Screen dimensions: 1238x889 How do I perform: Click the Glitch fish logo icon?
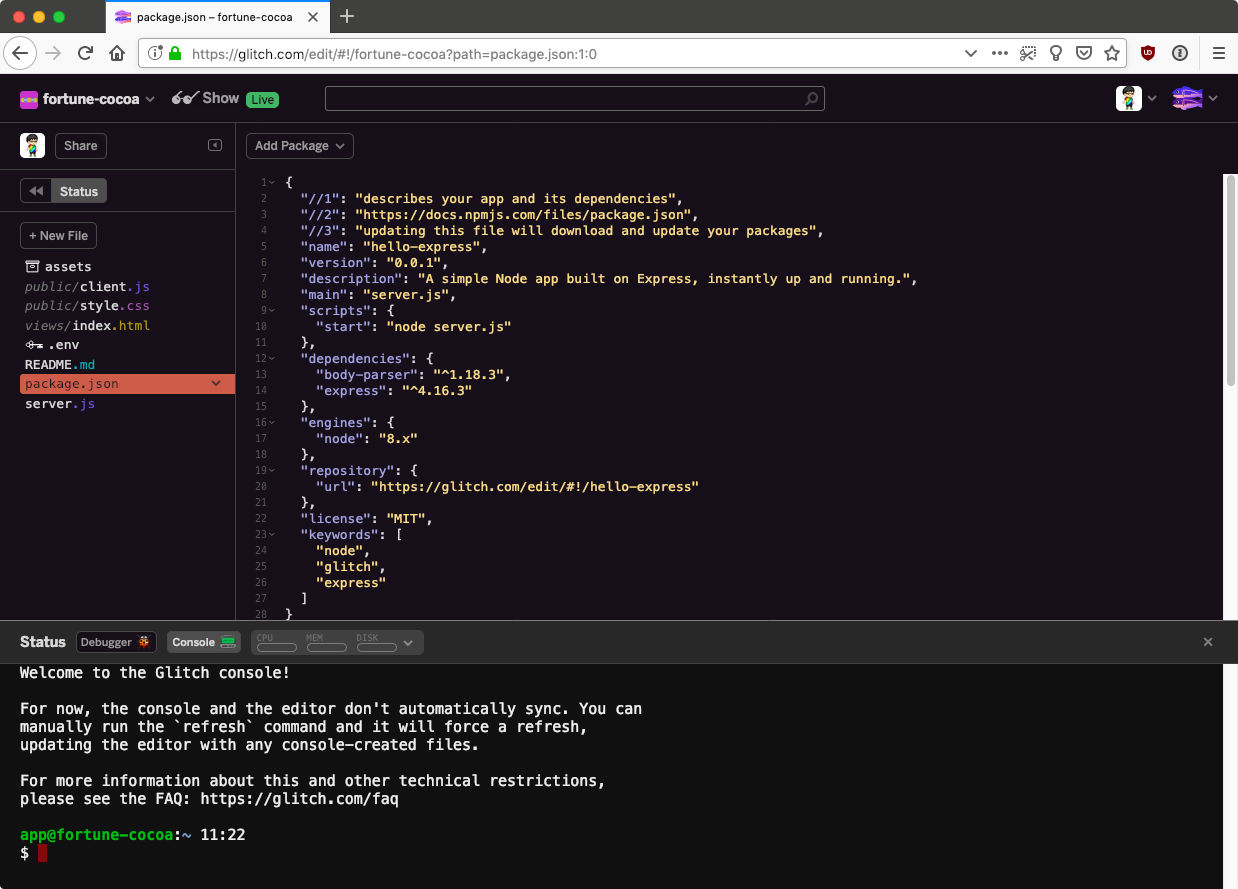click(x=1187, y=98)
